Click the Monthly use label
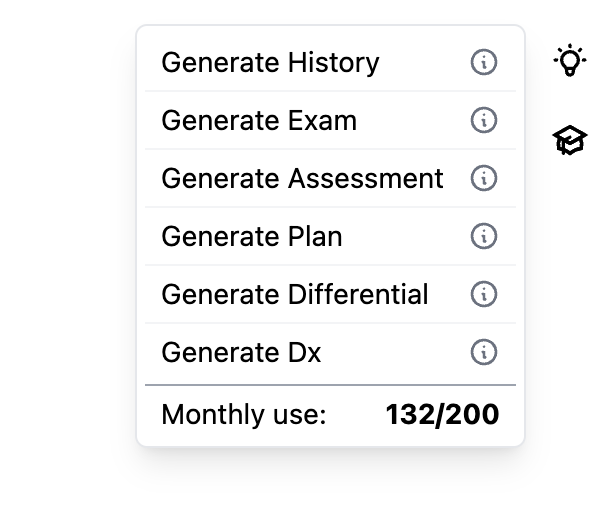This screenshot has height=528, width=614. (244, 415)
